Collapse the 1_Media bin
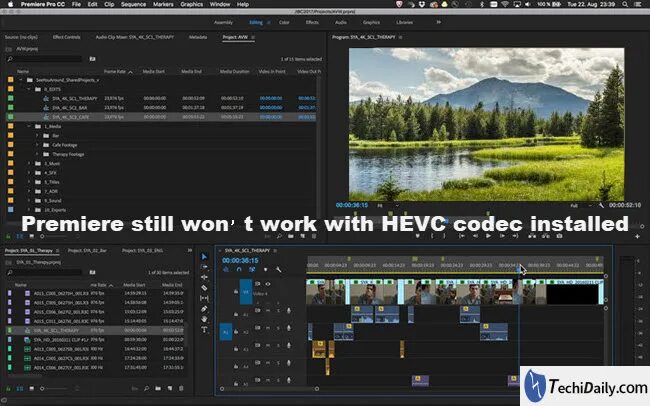This screenshot has width=650, height=406. (x=29, y=126)
